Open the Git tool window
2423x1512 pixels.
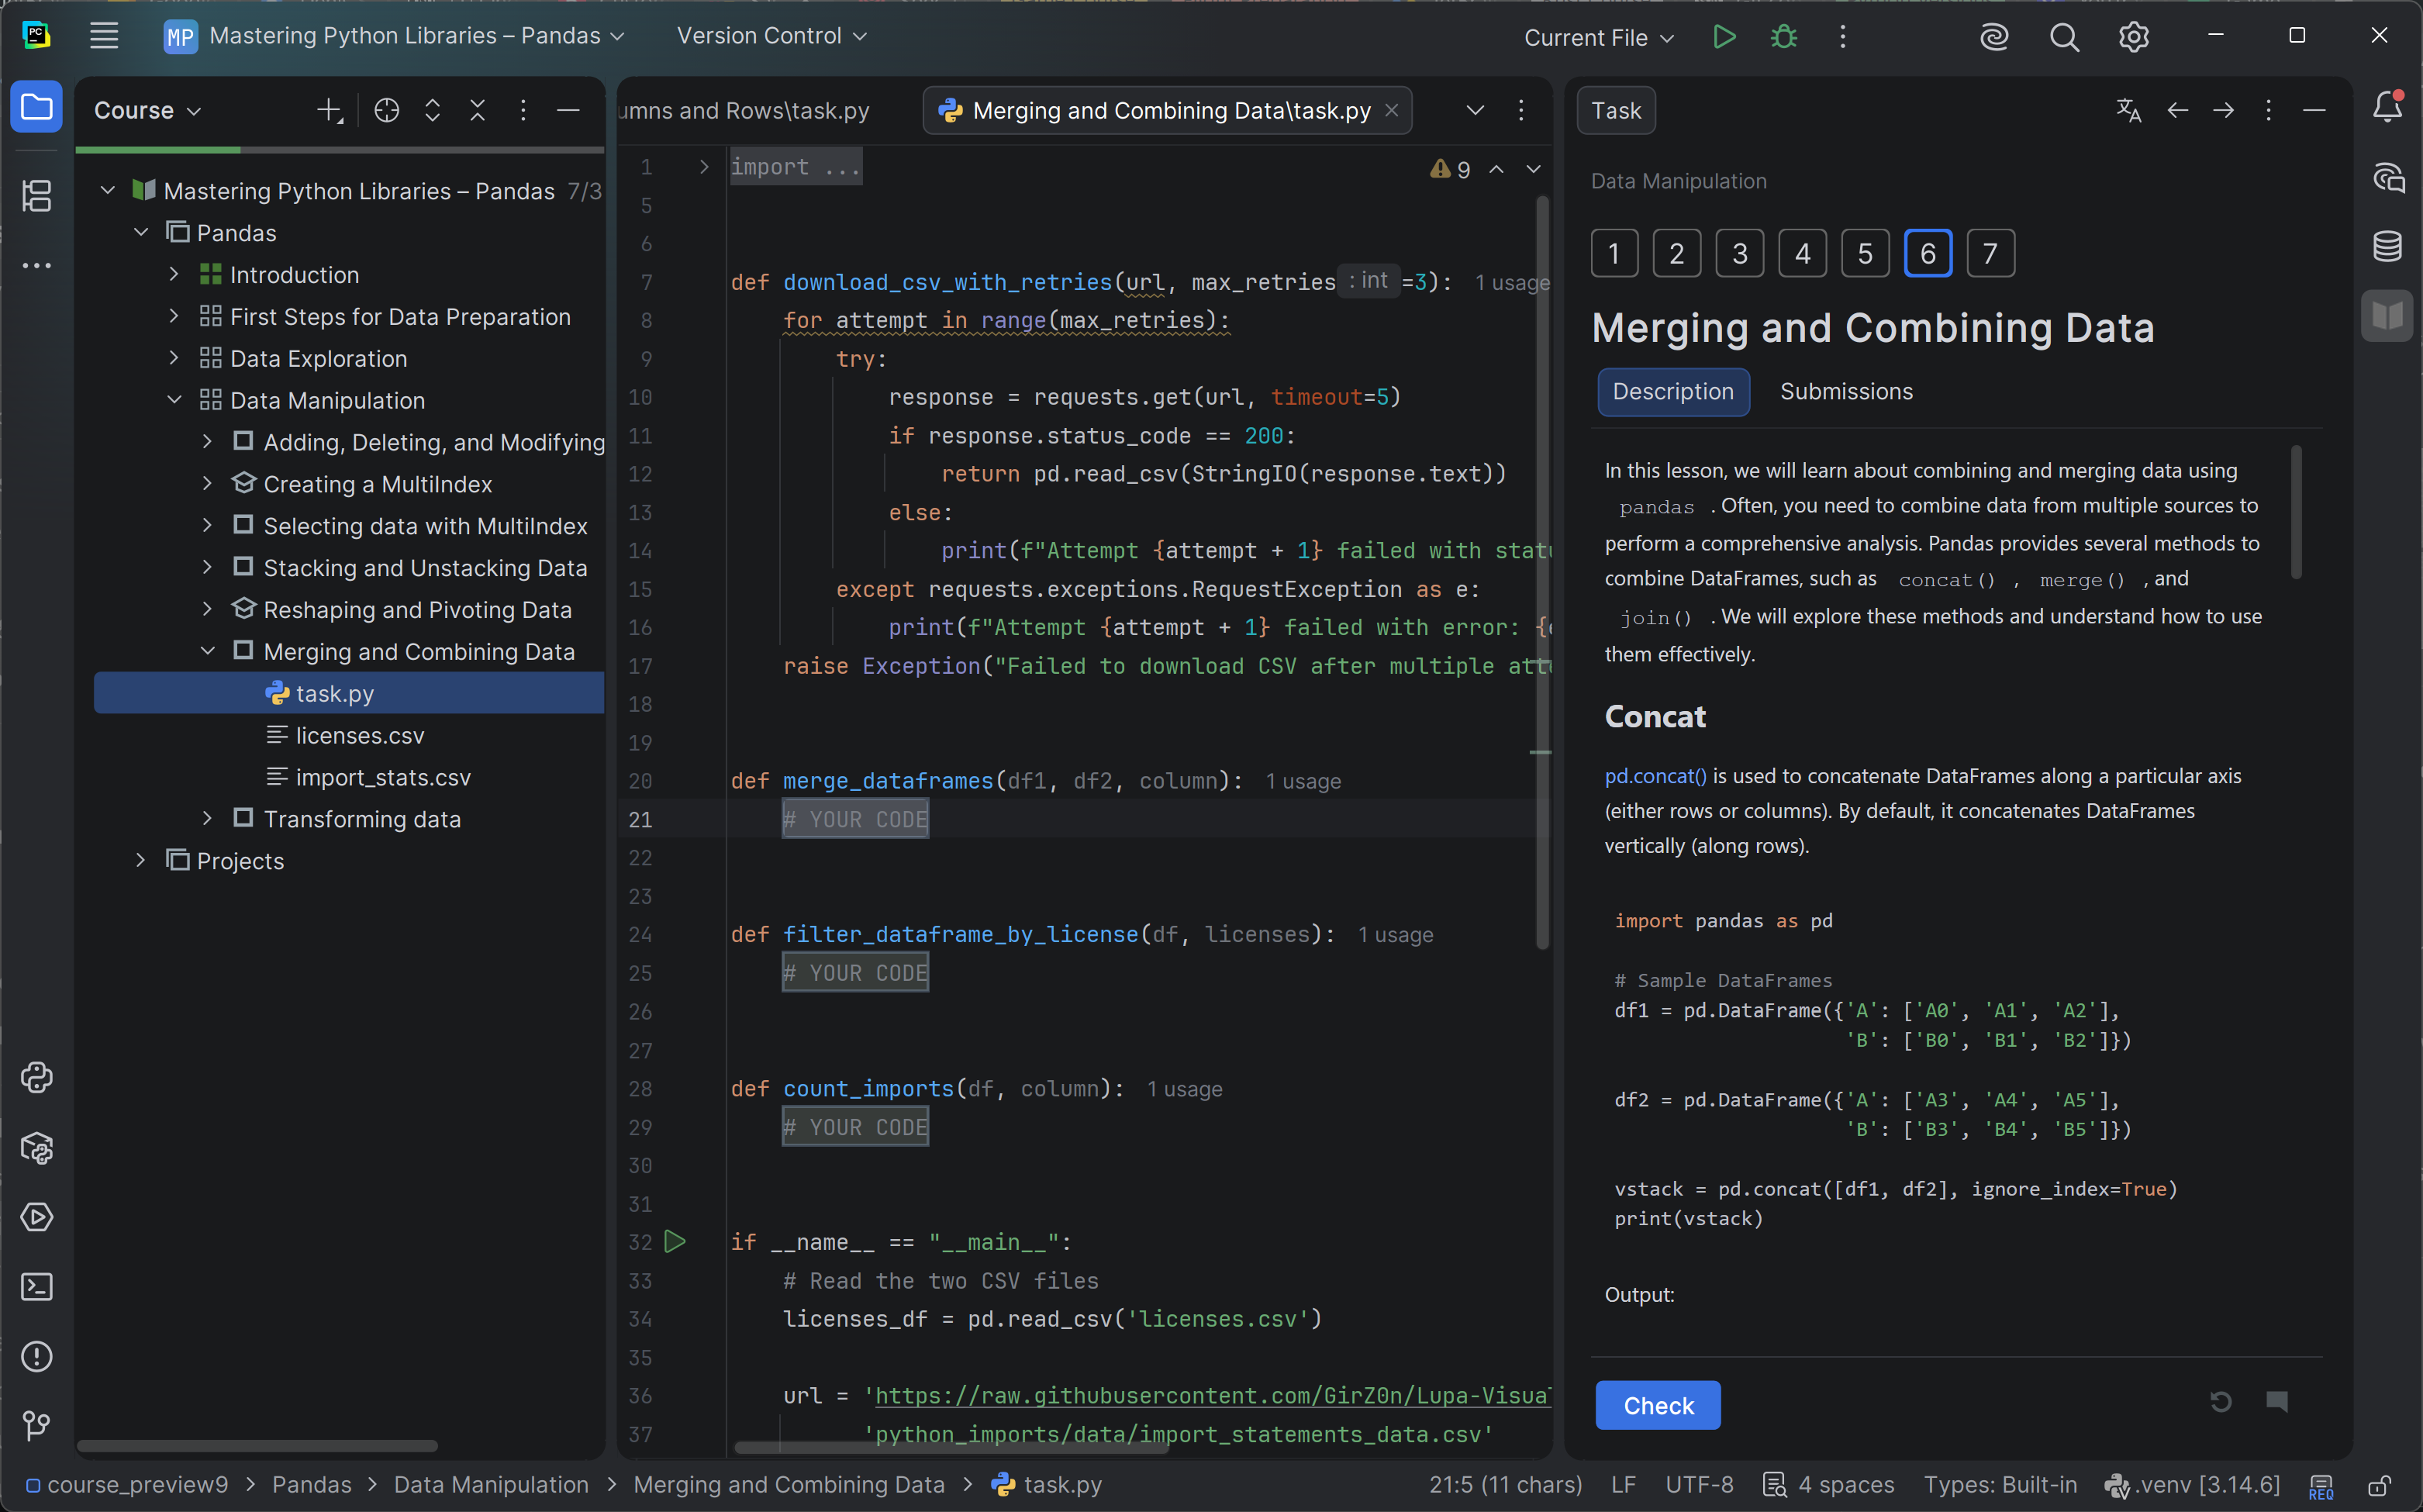pyautogui.click(x=37, y=1426)
